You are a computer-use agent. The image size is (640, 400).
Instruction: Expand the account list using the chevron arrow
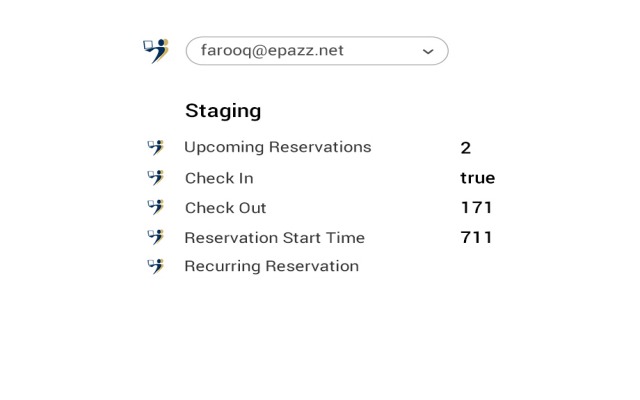(428, 52)
